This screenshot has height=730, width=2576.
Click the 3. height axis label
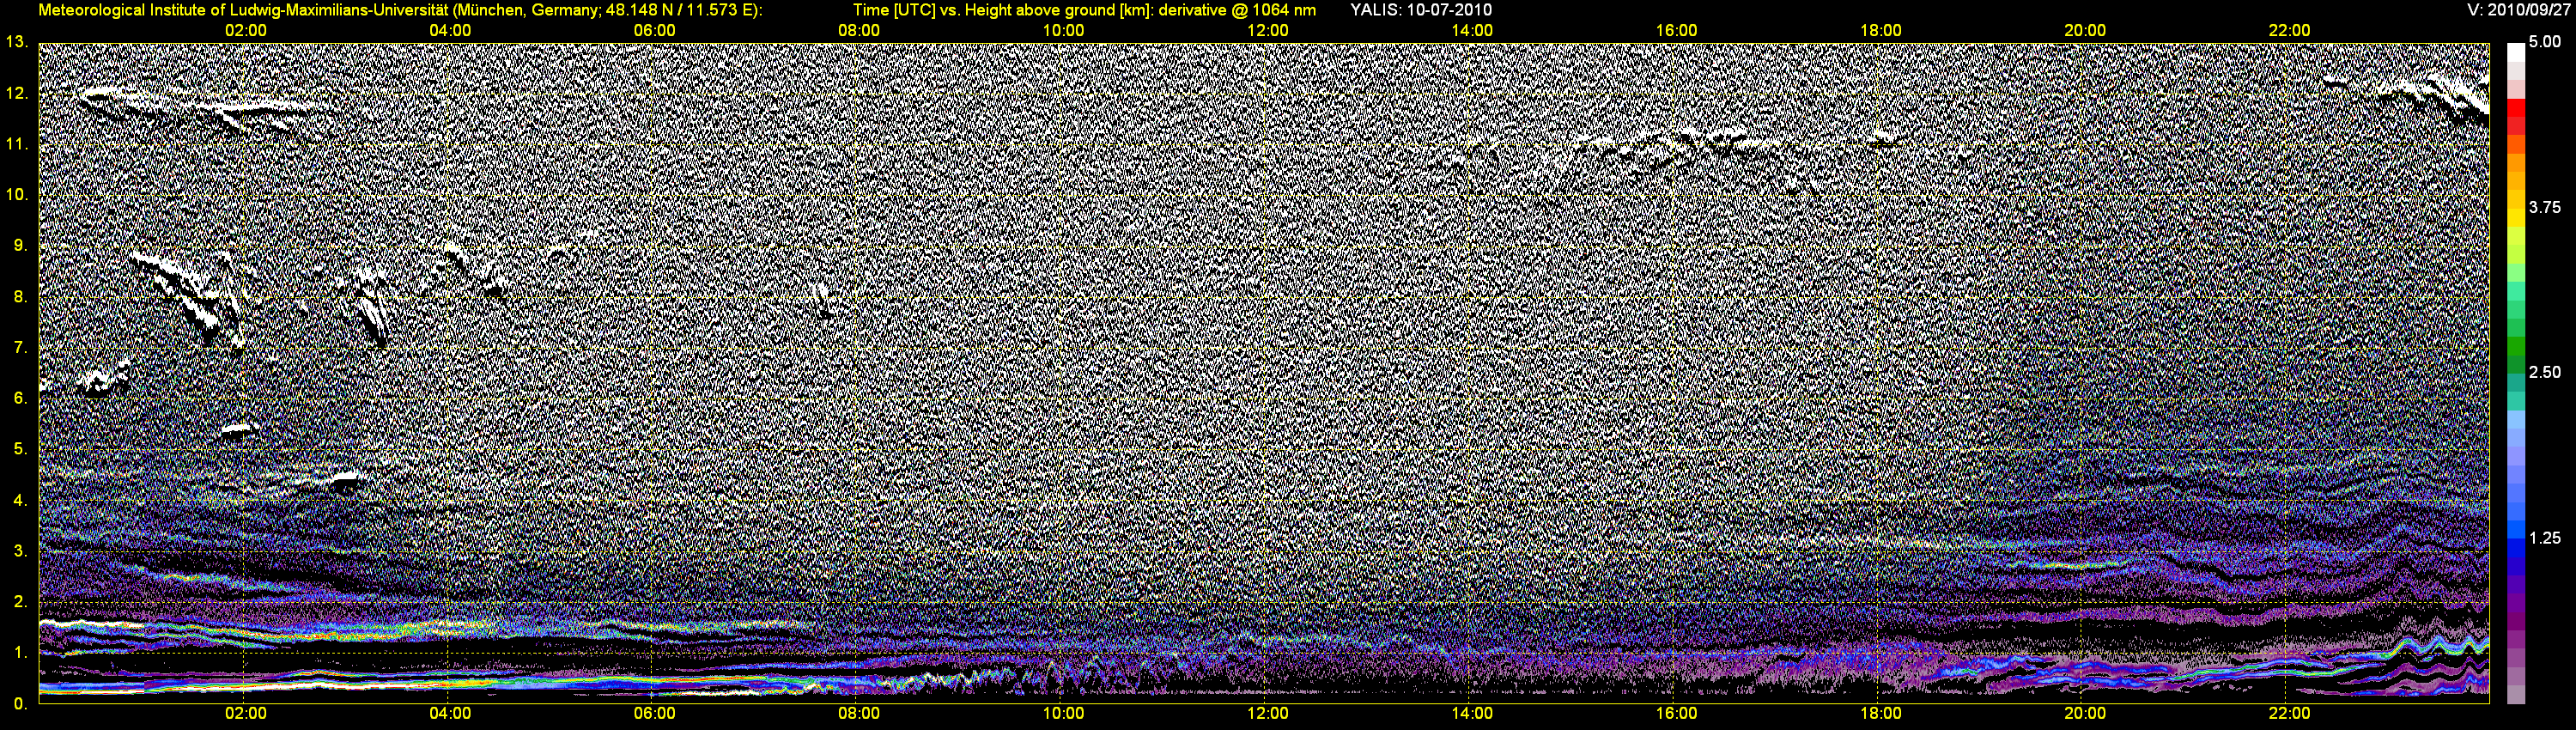20,551
